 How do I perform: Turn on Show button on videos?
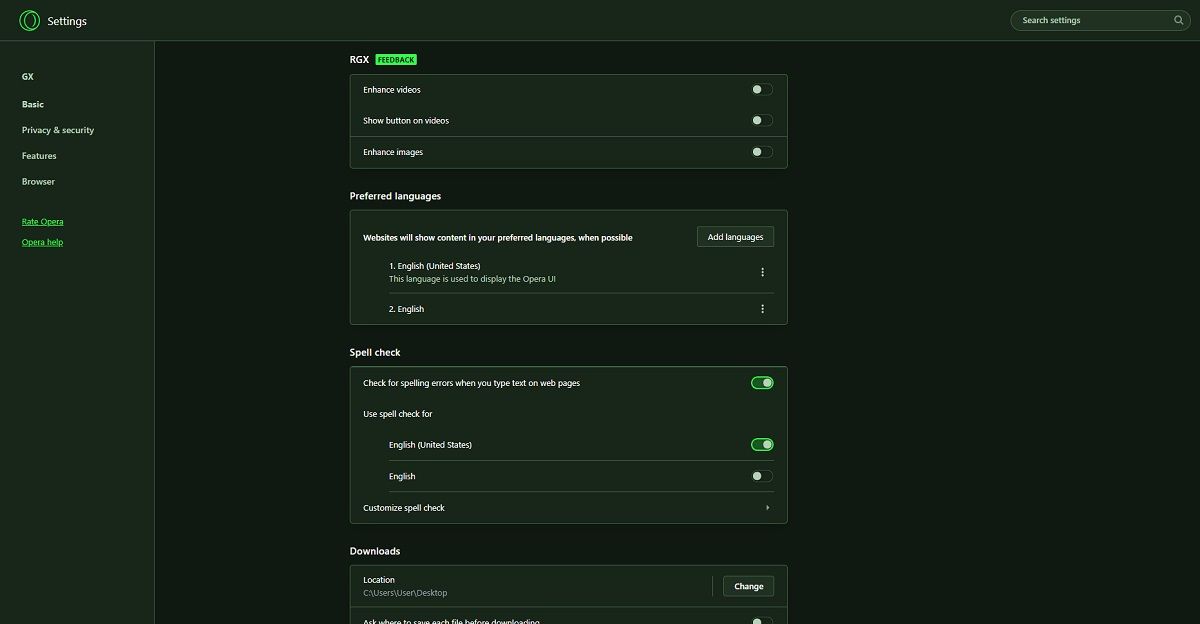(x=761, y=120)
